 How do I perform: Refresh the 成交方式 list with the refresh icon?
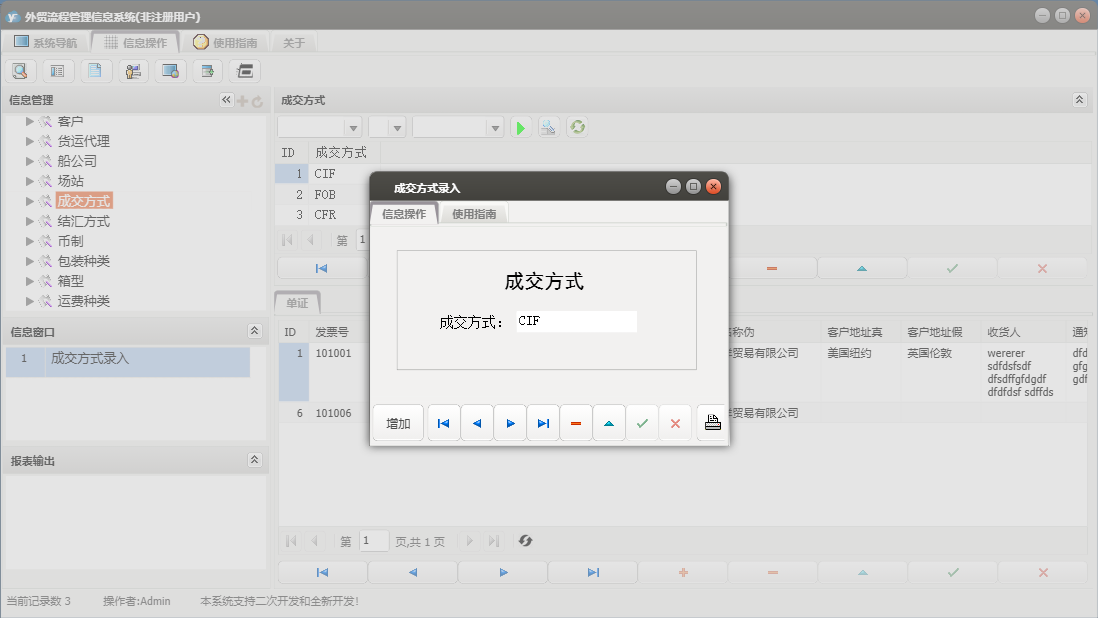[x=578, y=127]
